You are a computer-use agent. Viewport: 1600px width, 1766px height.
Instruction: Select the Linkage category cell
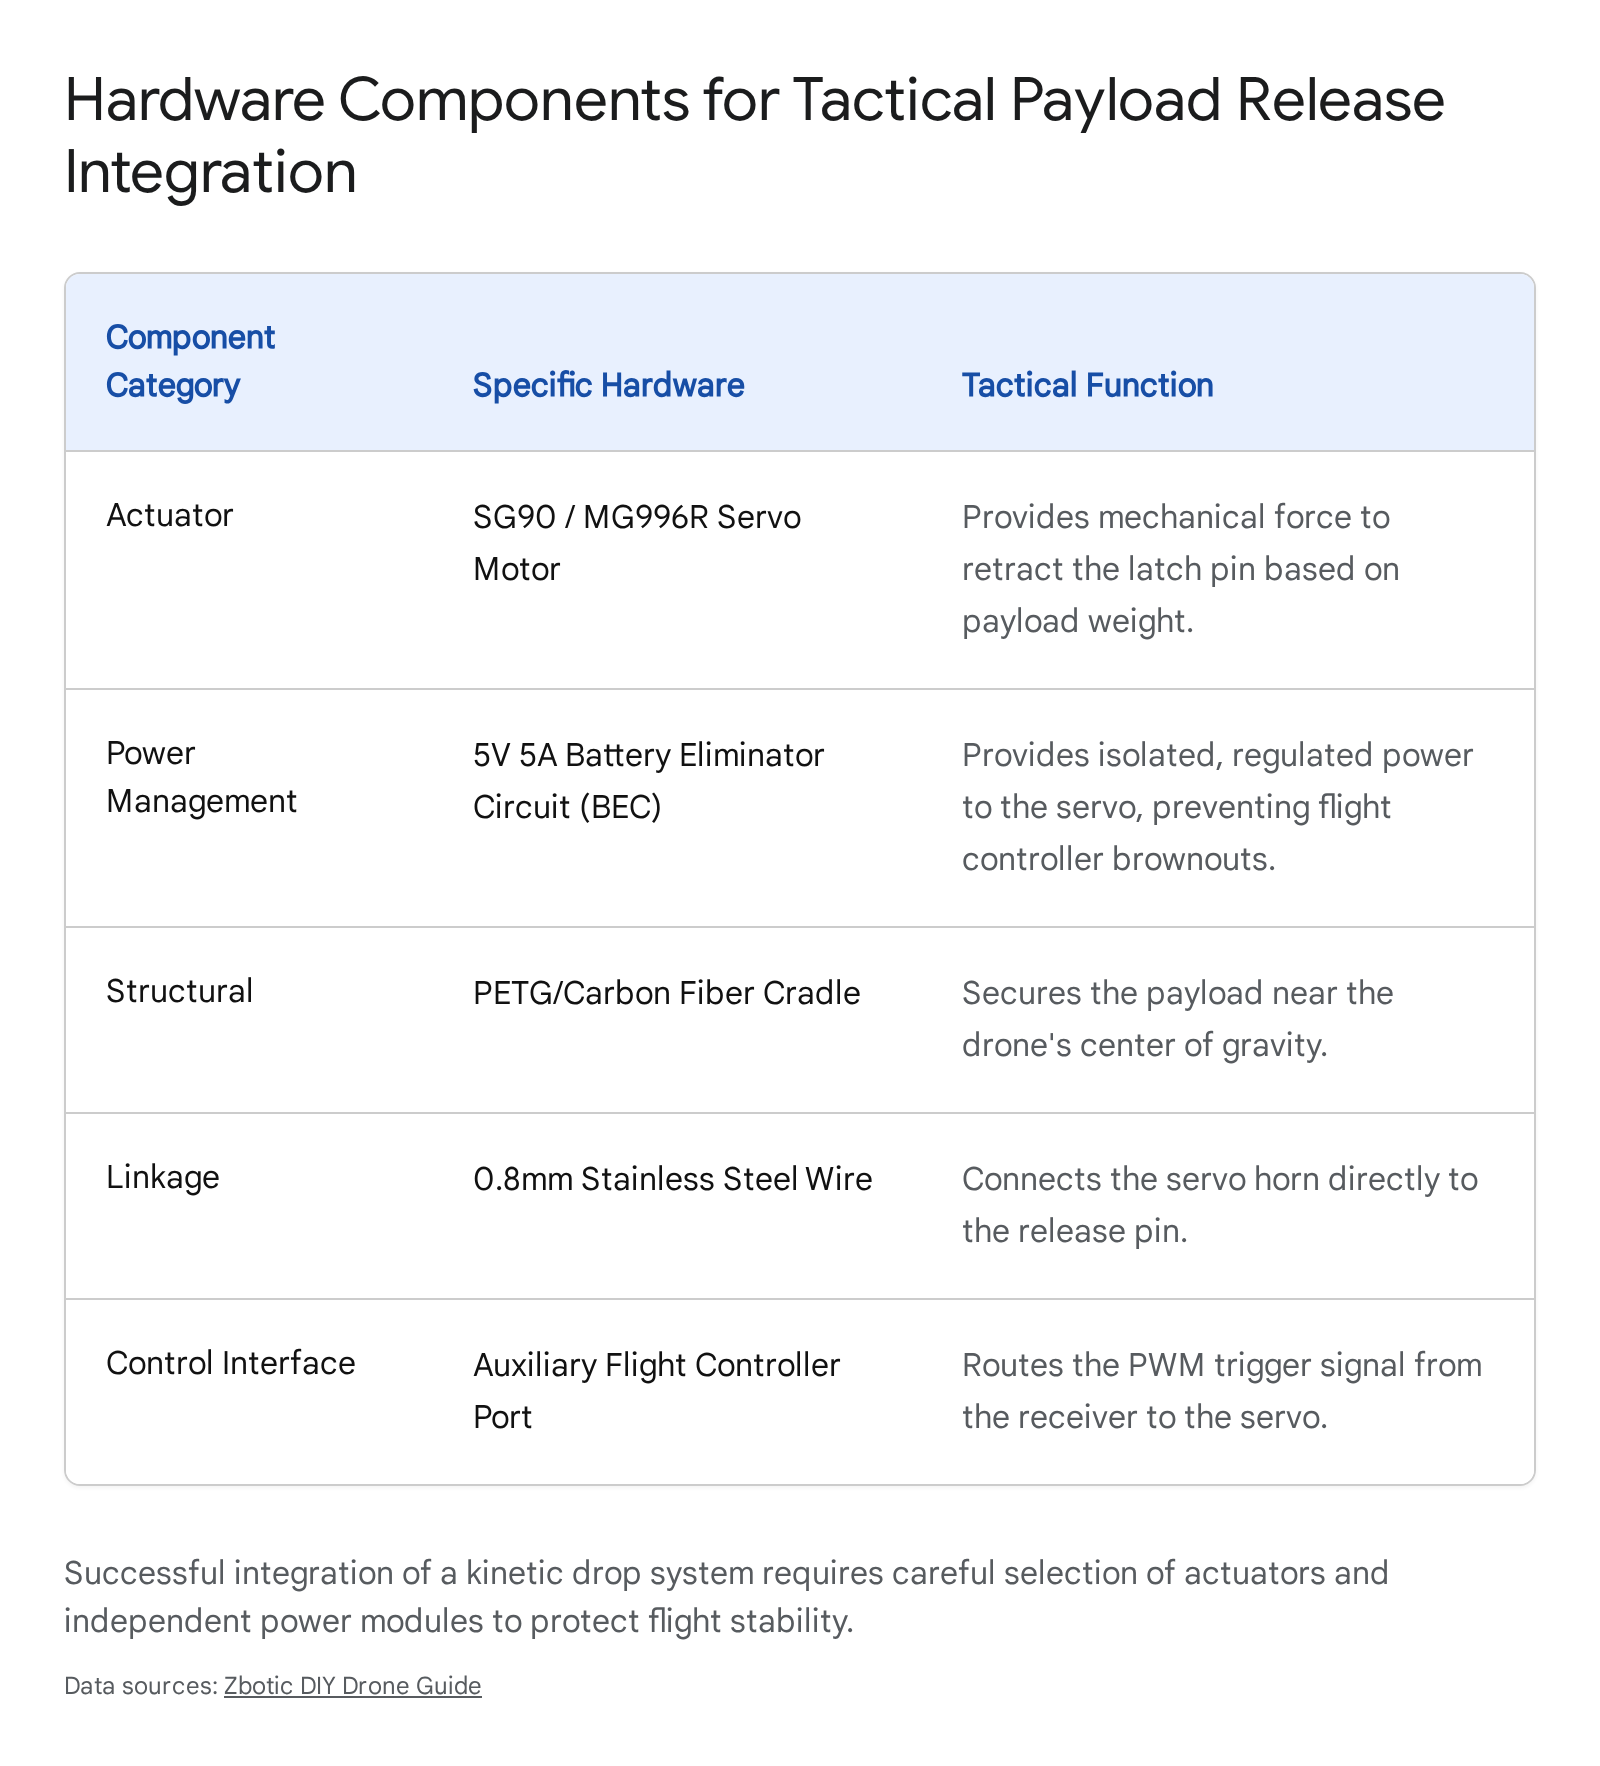point(162,1177)
